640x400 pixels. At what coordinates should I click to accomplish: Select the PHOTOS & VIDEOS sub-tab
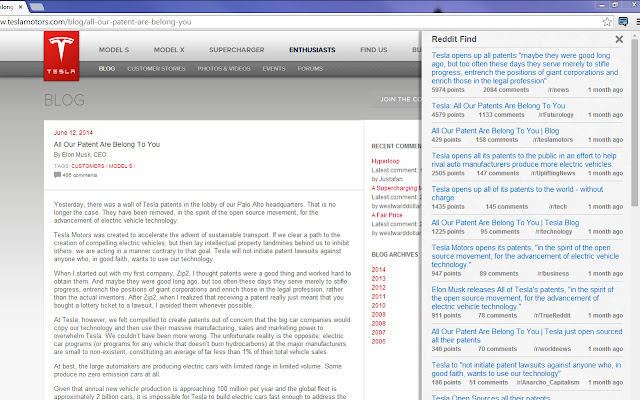click(224, 69)
